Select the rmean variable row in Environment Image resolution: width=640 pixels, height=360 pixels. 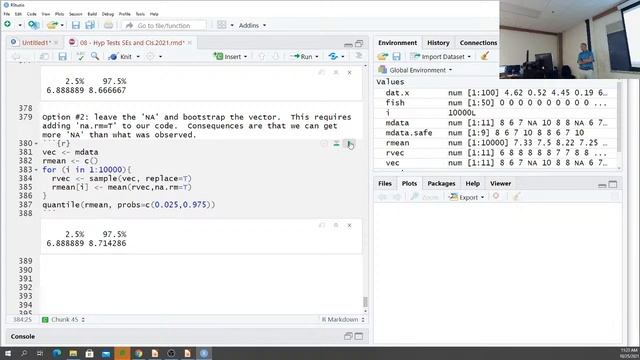(x=496, y=143)
